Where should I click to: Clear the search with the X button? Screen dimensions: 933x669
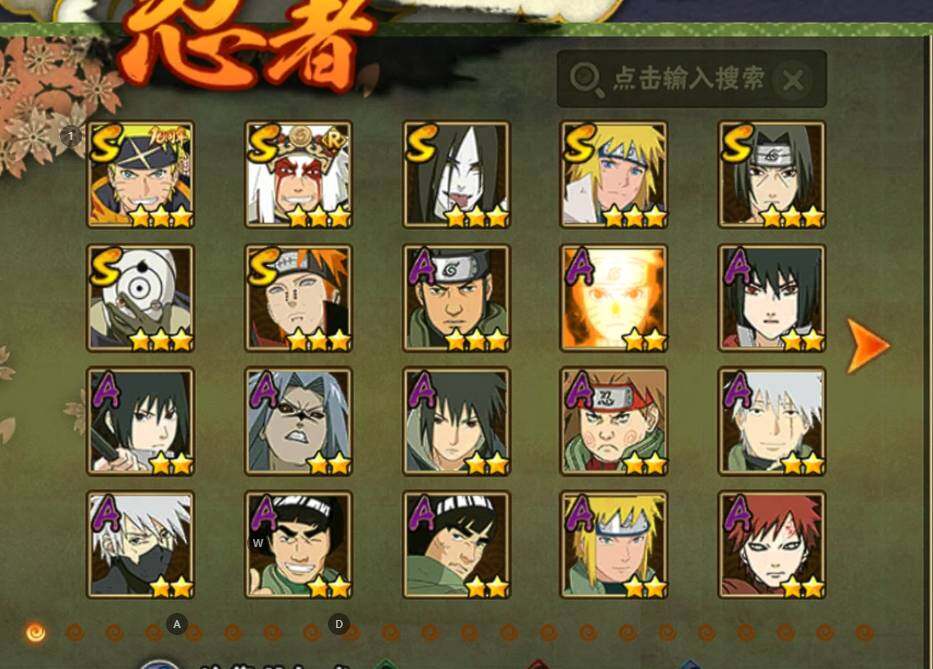pos(793,79)
